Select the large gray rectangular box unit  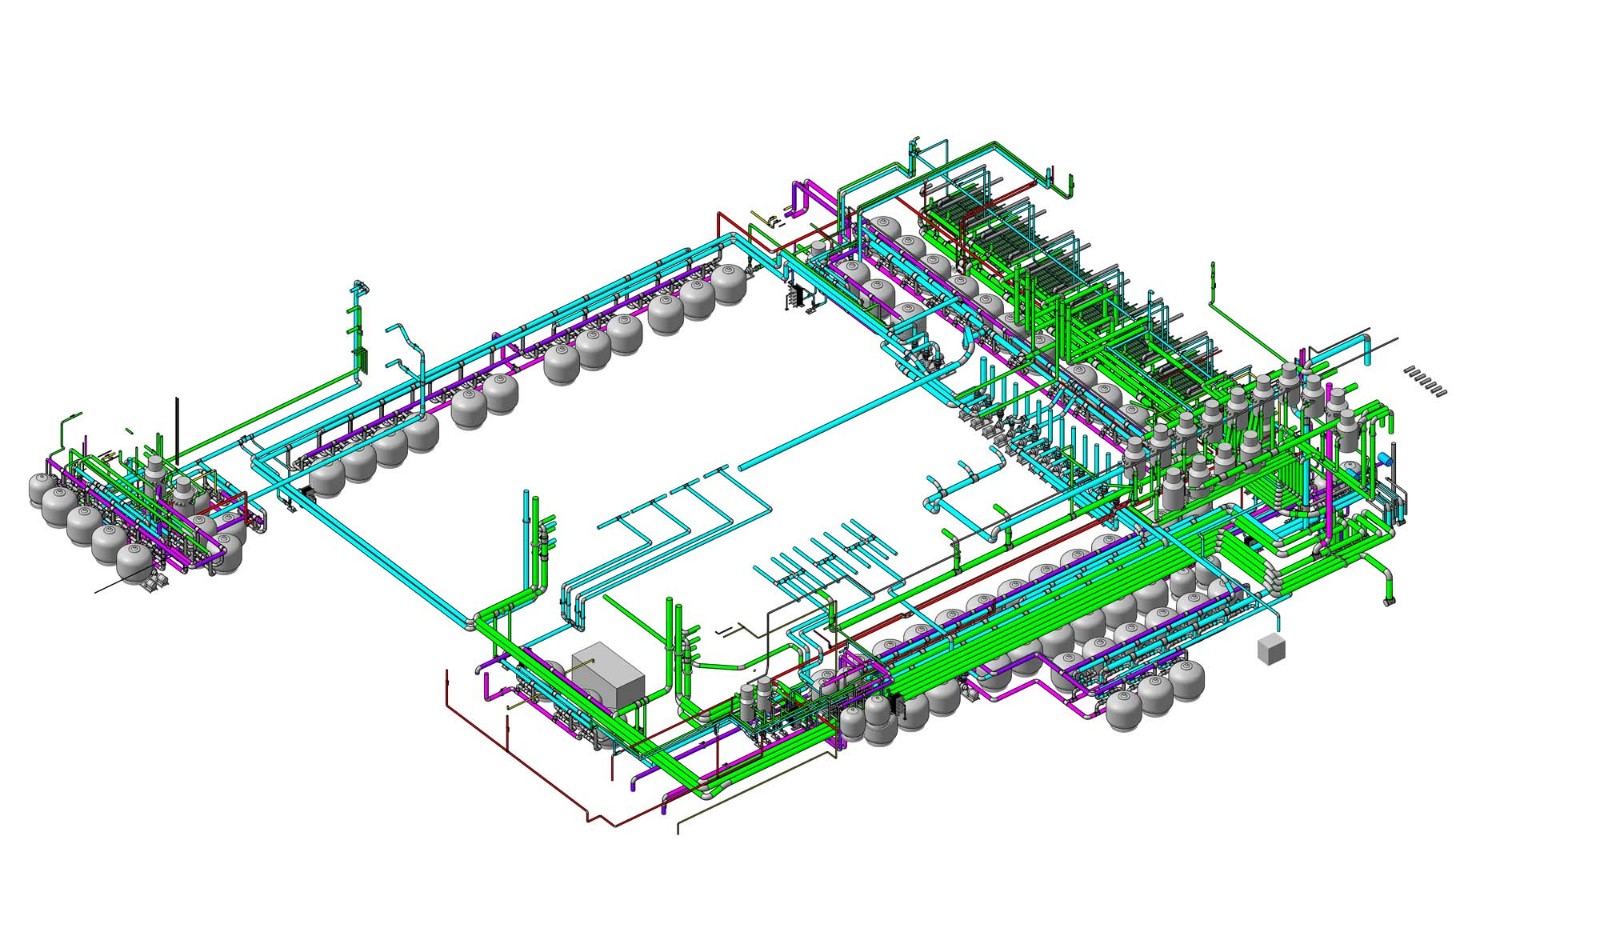(608, 672)
